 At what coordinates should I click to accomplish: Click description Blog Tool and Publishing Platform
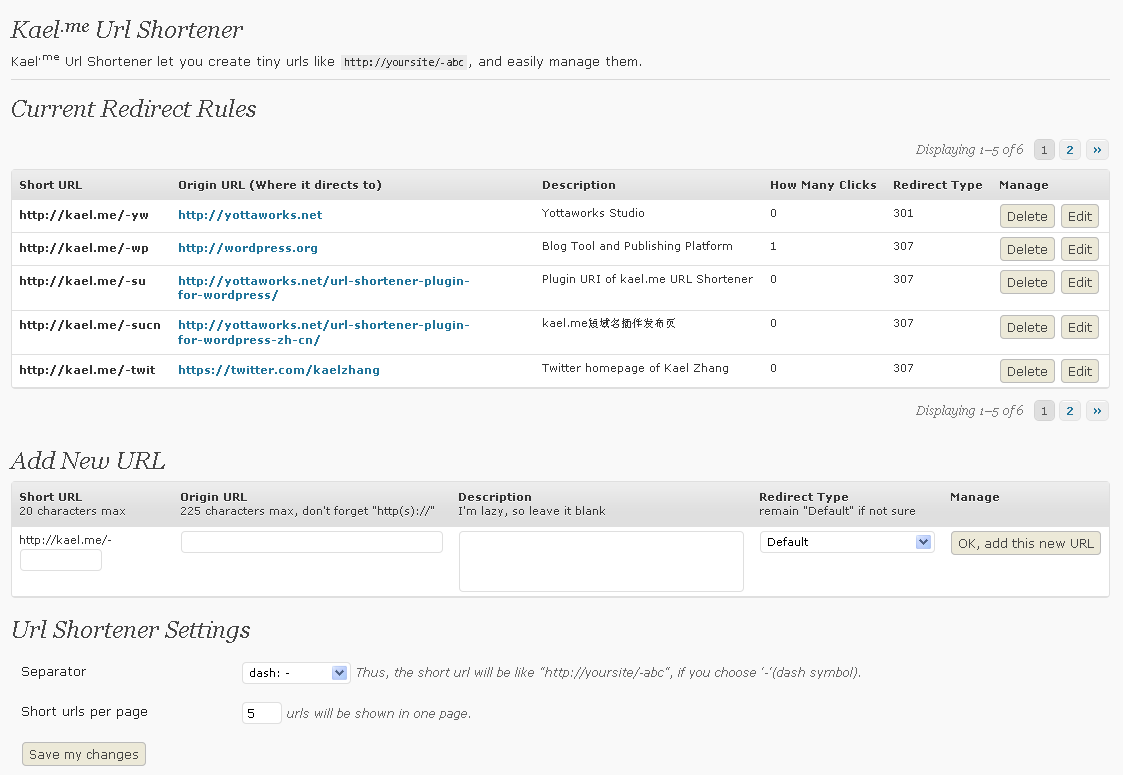pos(637,246)
